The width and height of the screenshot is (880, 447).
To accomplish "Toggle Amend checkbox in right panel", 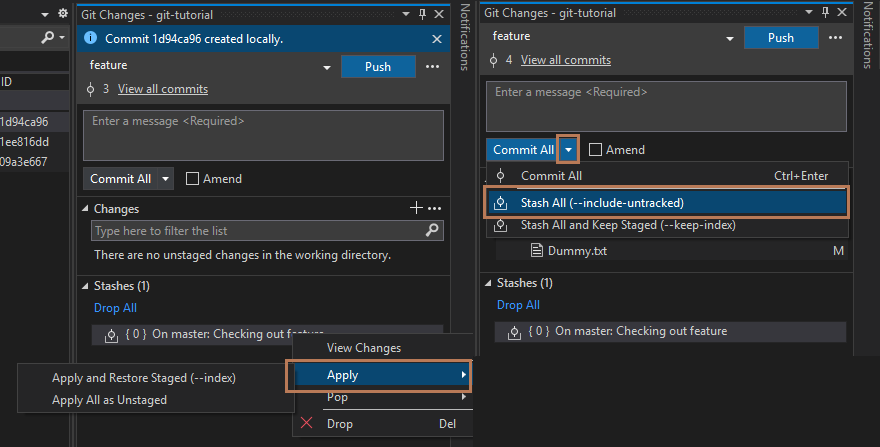I will [x=595, y=149].
